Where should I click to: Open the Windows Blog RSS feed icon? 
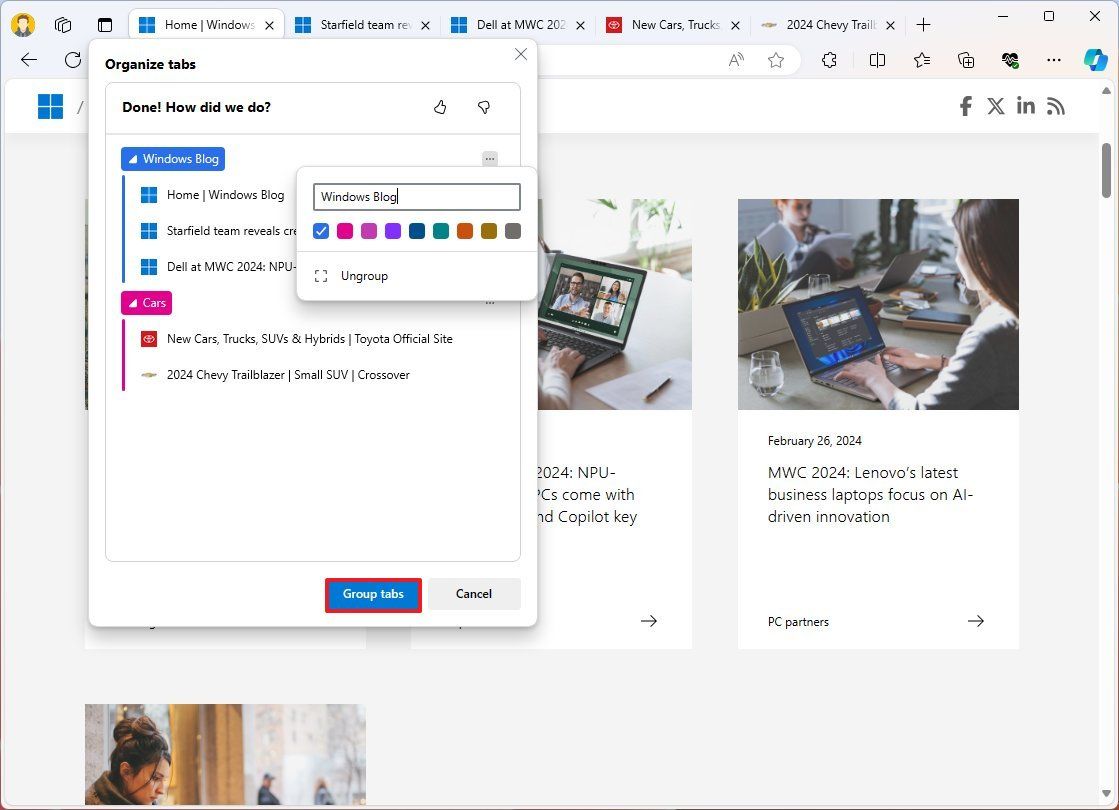pos(1055,105)
